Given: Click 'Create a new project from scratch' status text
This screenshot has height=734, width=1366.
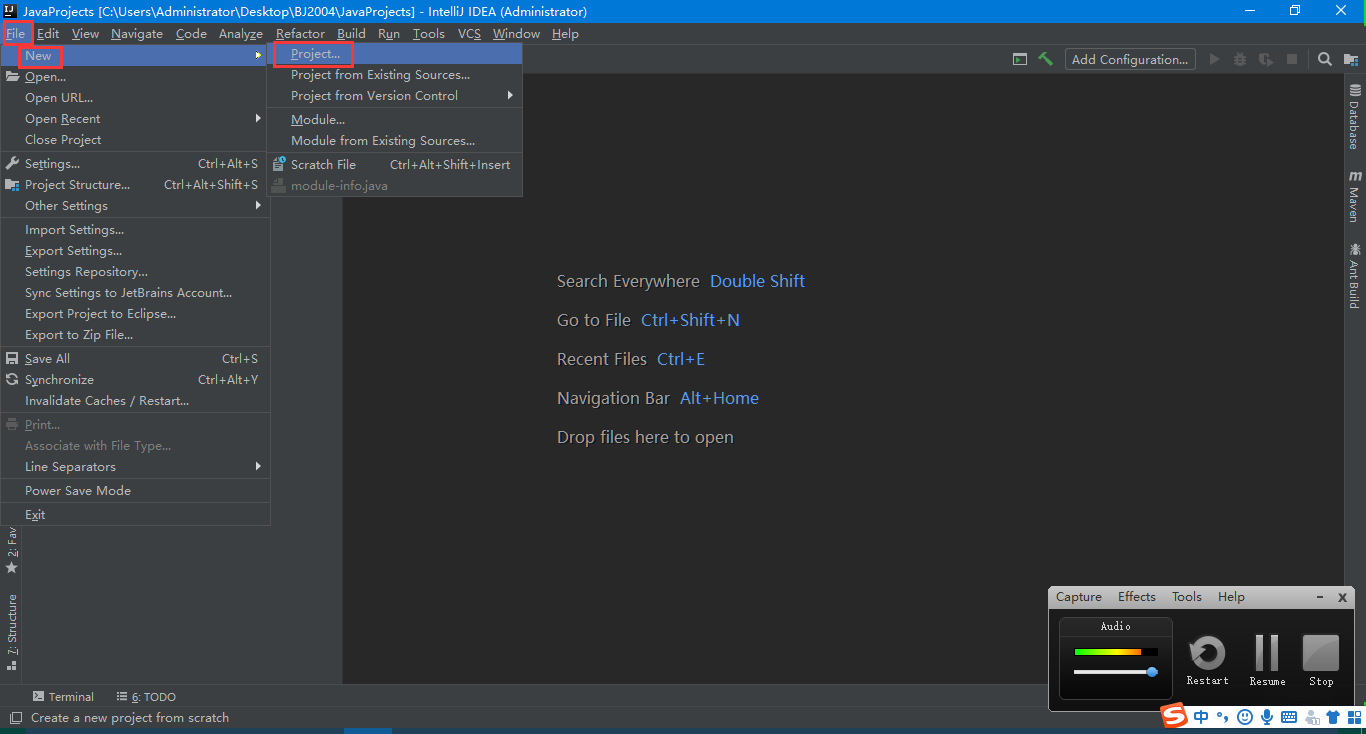Looking at the screenshot, I should pyautogui.click(x=130, y=718).
